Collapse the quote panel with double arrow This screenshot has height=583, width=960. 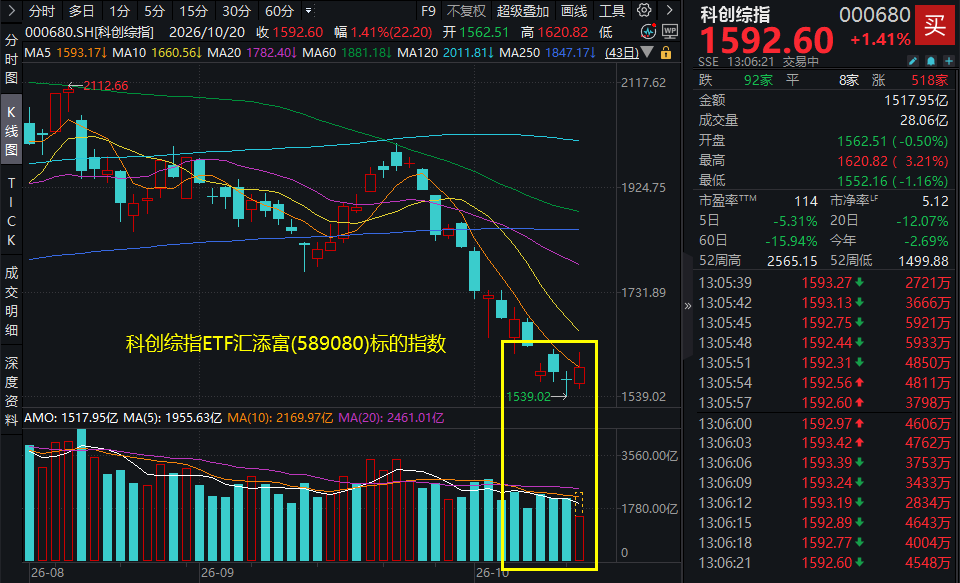coord(688,306)
